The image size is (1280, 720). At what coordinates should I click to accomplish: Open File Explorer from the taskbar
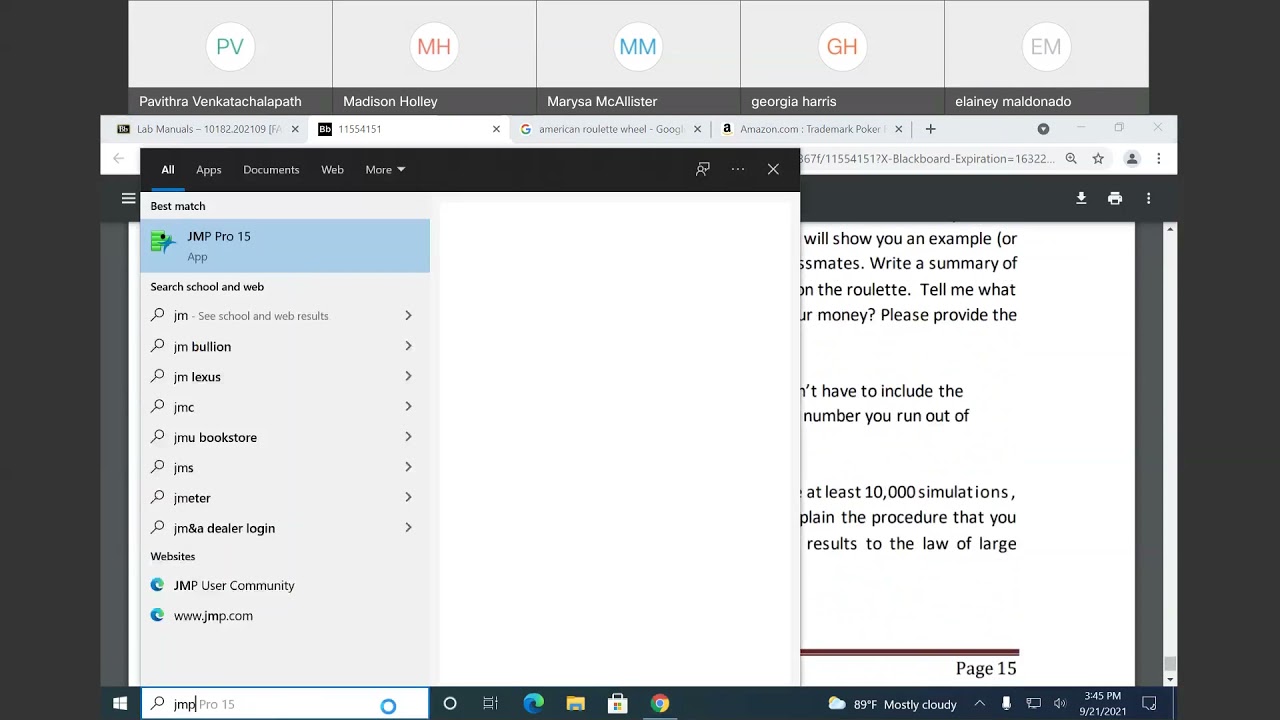tap(576, 704)
